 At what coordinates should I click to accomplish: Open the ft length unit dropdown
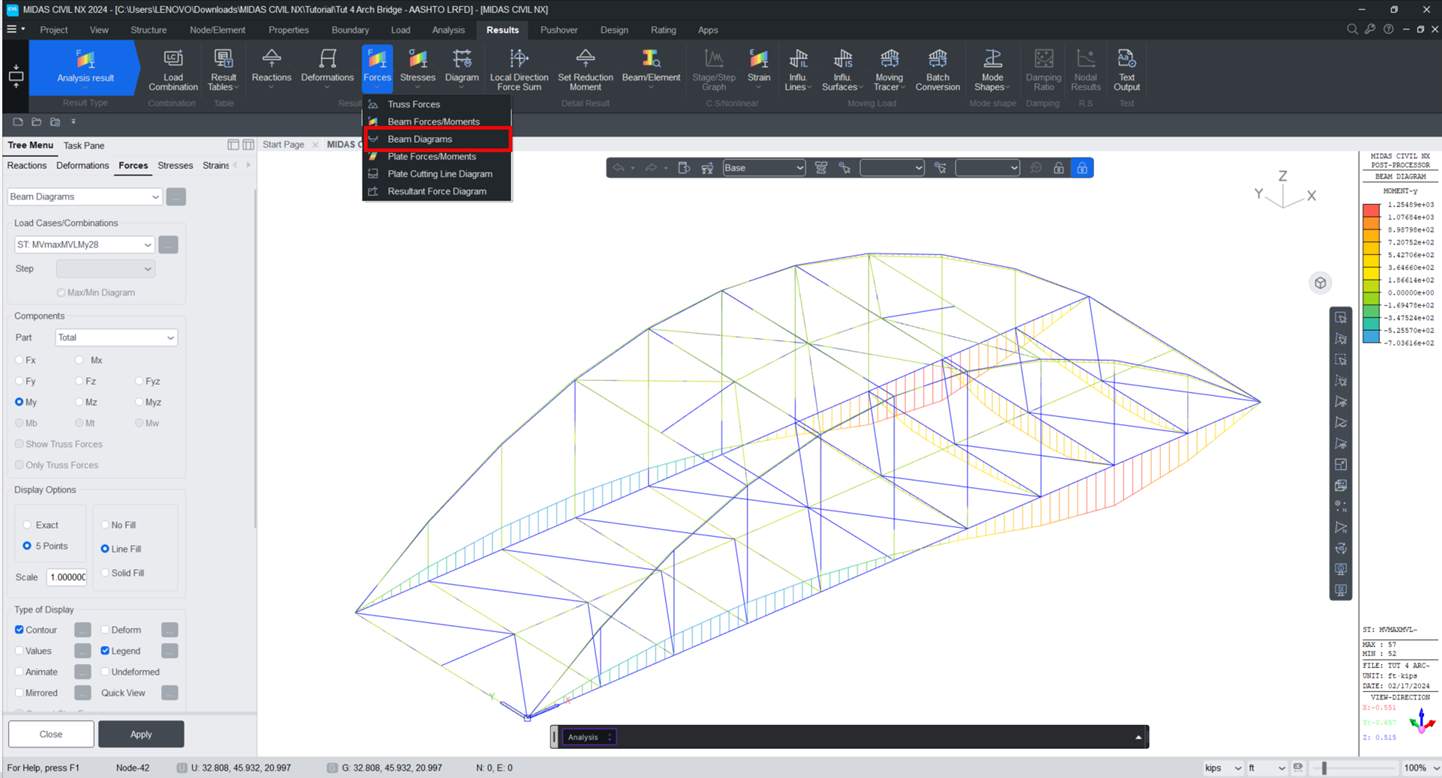(x=1266, y=768)
